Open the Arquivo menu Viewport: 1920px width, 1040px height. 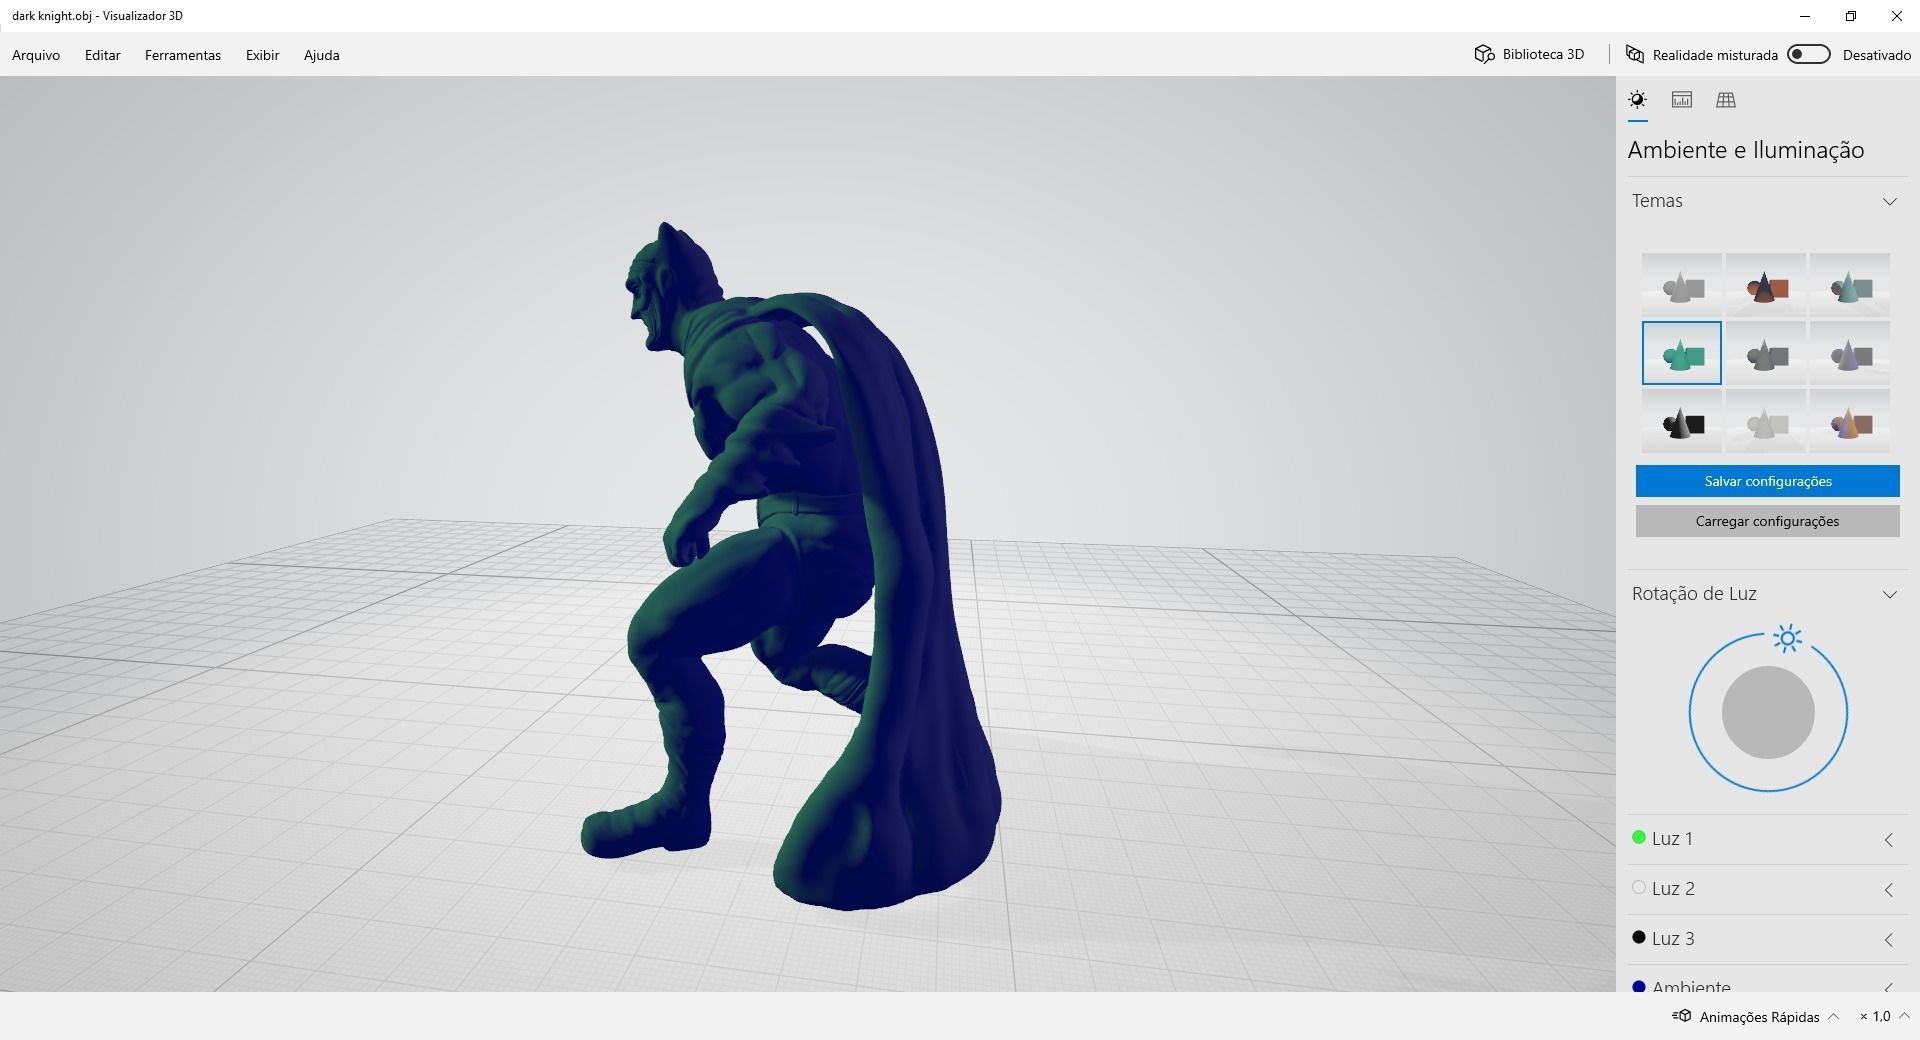coord(36,55)
